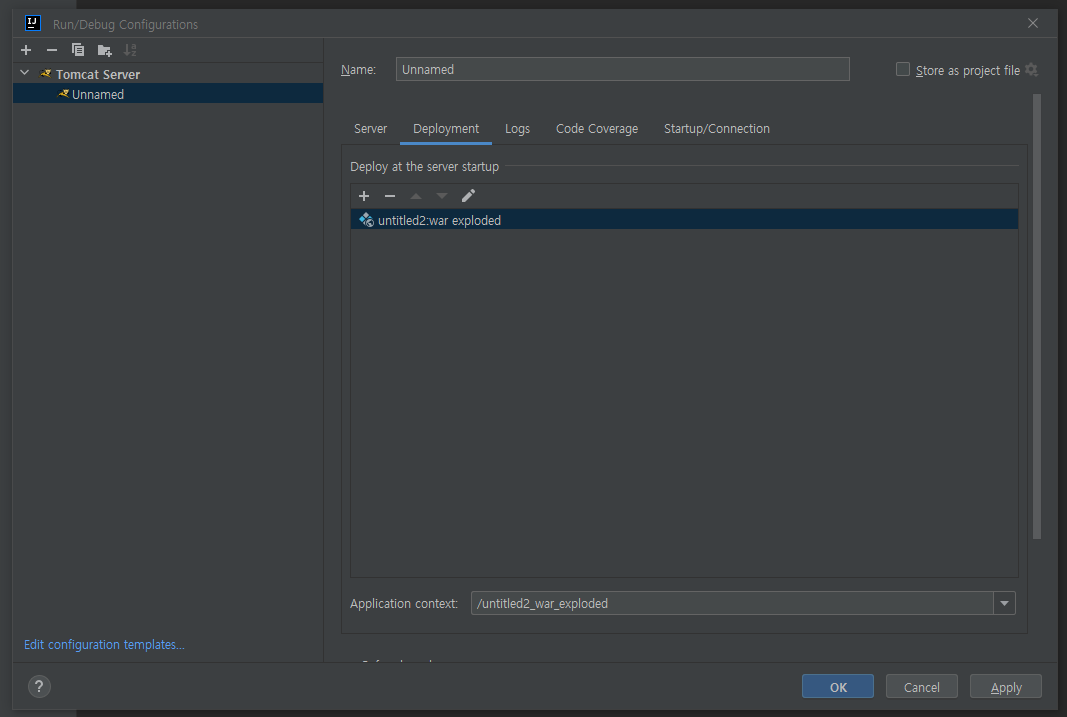The height and width of the screenshot is (717, 1067).
Task: Enable Store as project file checkbox
Action: 903,69
